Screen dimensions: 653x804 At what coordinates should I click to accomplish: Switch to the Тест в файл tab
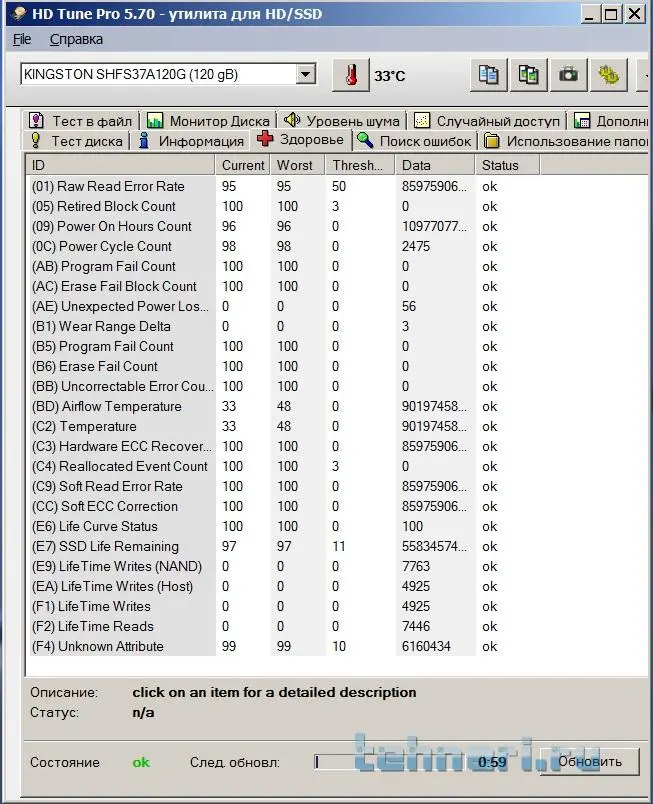click(81, 120)
